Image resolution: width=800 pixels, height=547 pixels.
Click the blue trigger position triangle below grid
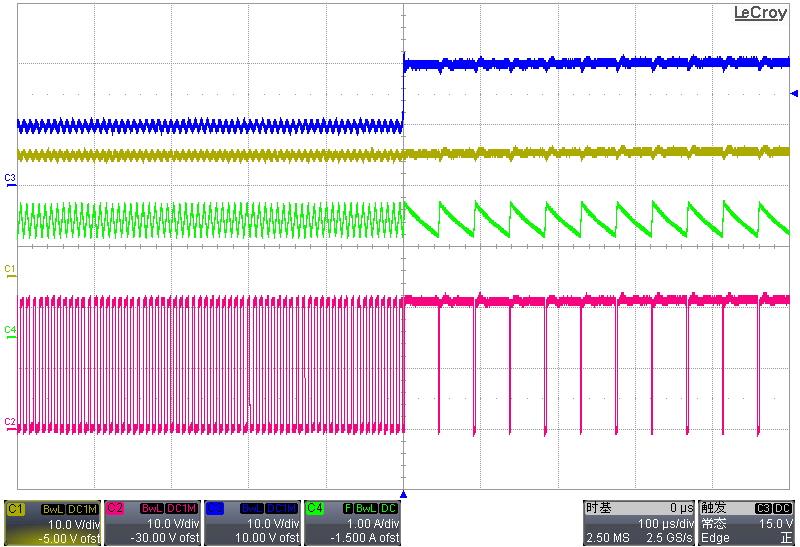pos(403,494)
